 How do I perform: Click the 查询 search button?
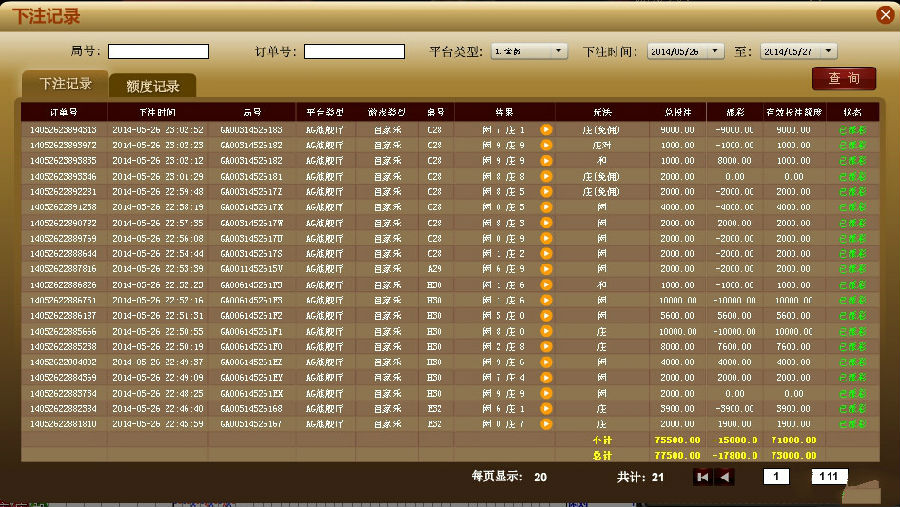coord(844,79)
